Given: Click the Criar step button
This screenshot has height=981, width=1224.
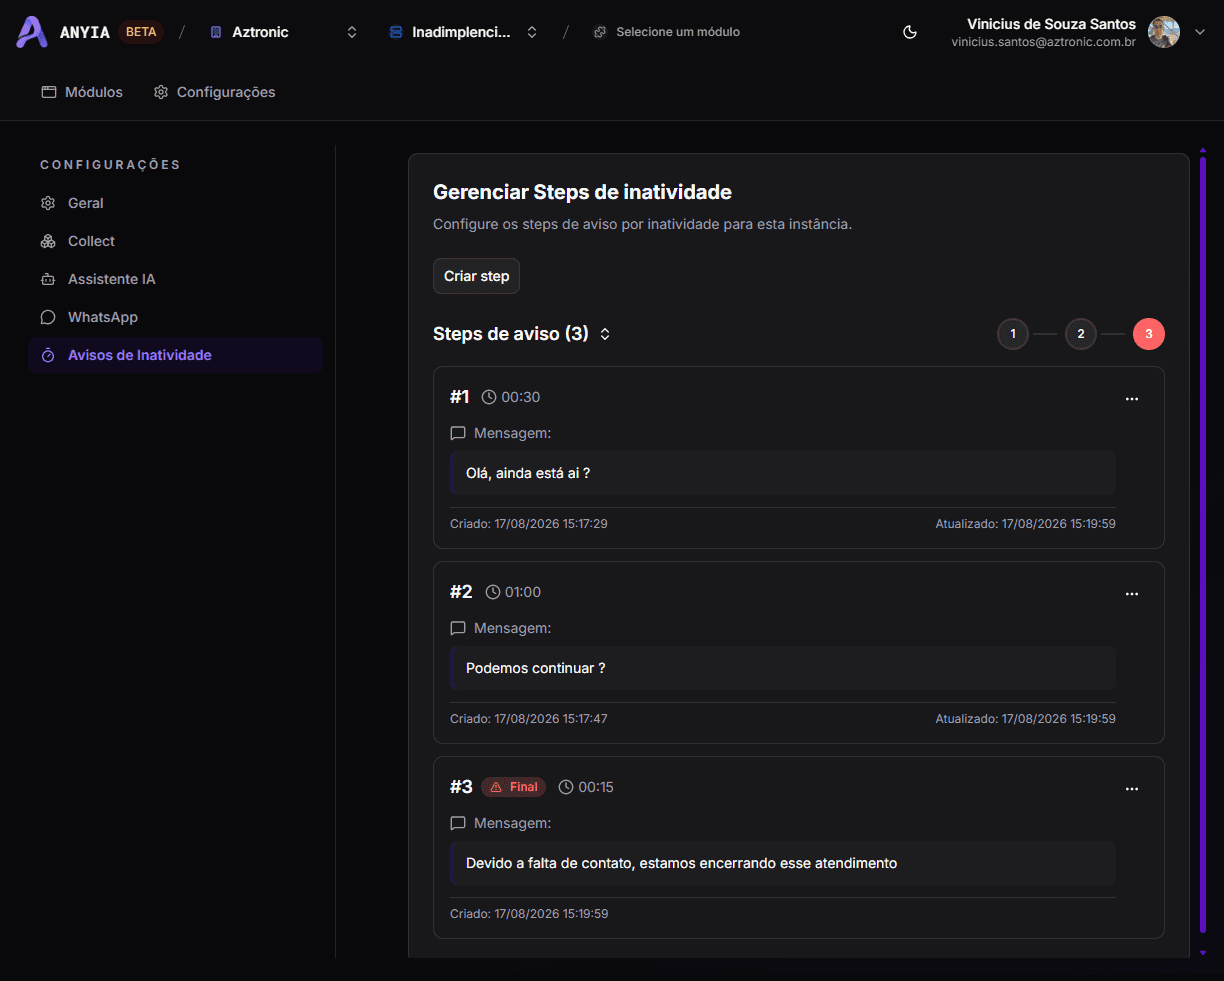Looking at the screenshot, I should pos(476,276).
